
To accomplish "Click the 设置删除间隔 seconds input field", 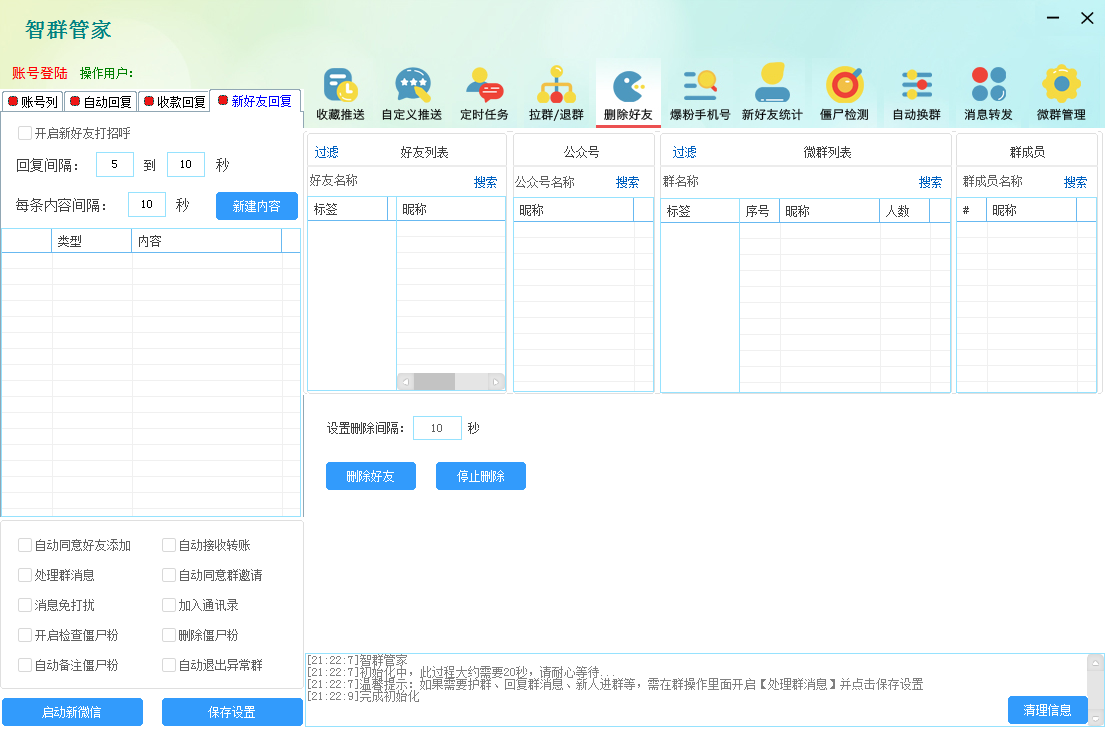I will 437,428.
